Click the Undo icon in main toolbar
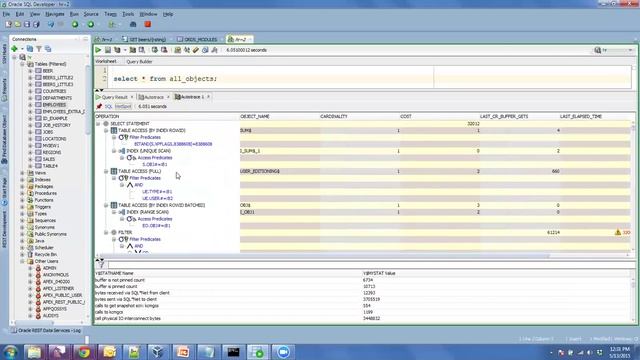 [x=51, y=24]
